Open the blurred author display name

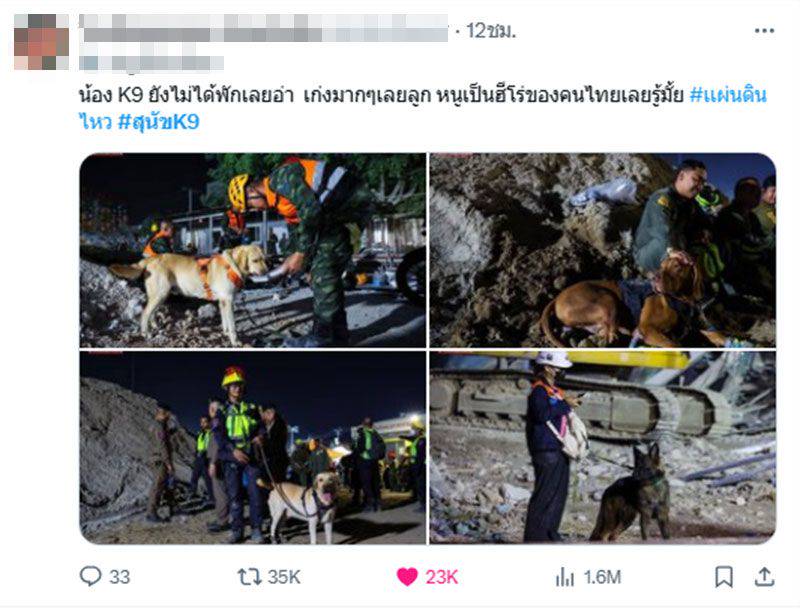coord(264,28)
